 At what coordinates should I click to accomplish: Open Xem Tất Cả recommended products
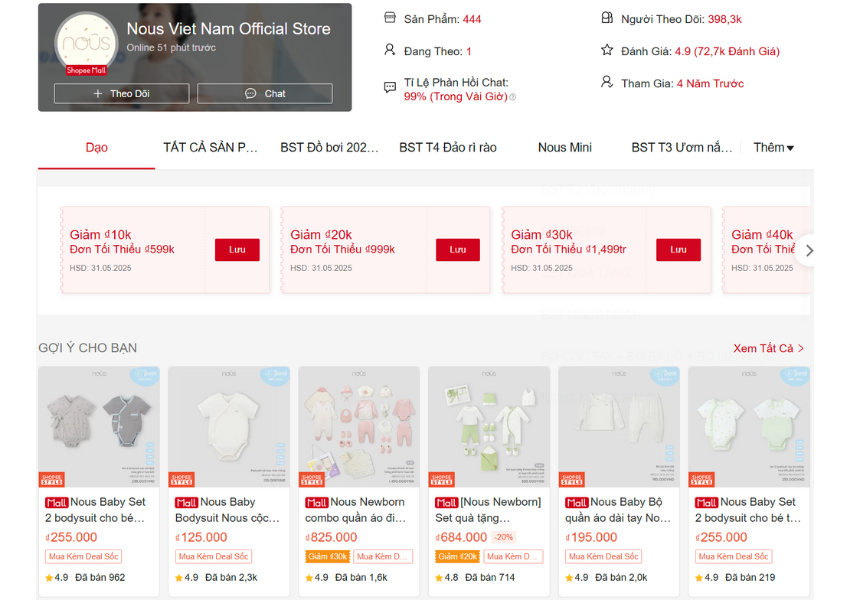tap(768, 348)
